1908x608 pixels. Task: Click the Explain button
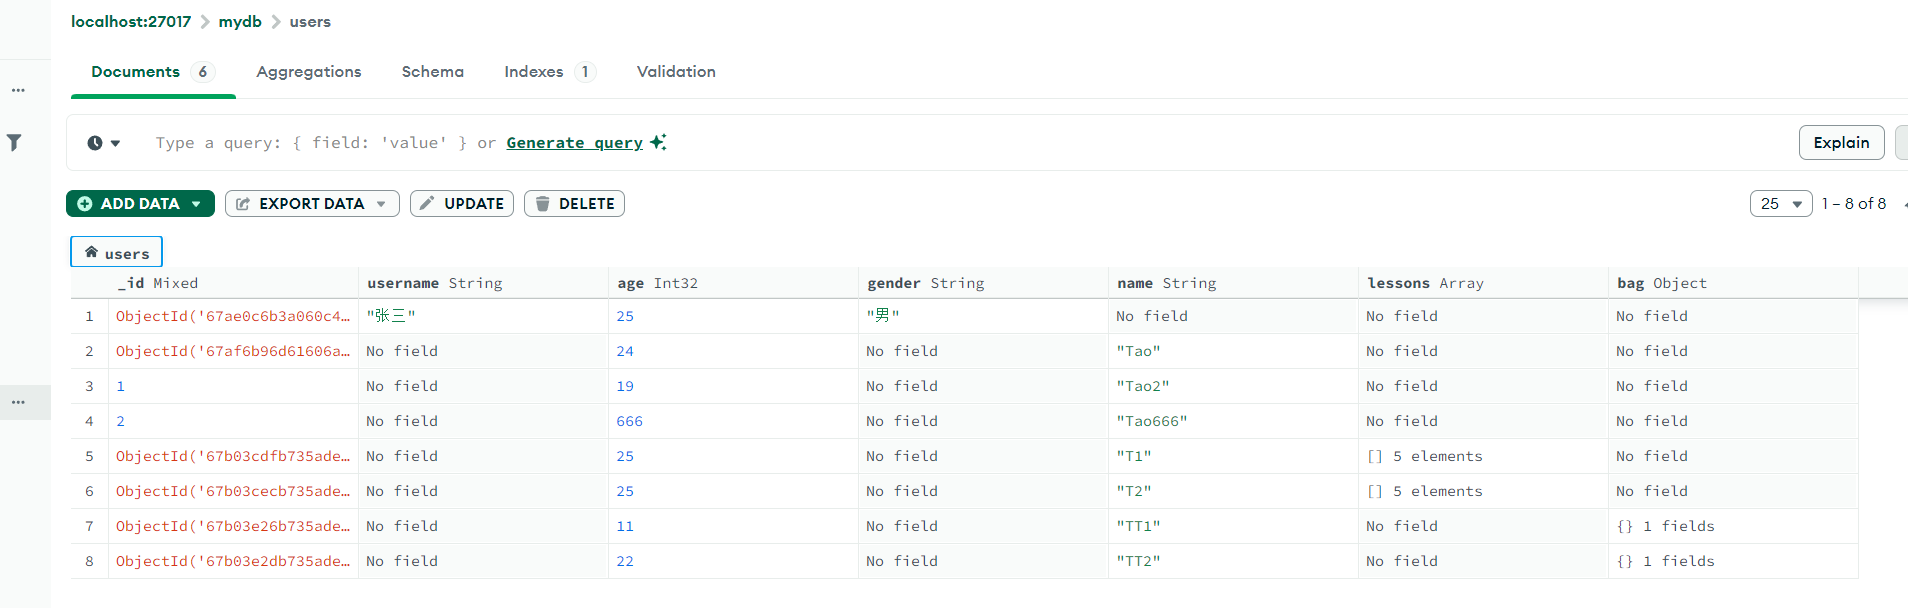tap(1841, 143)
